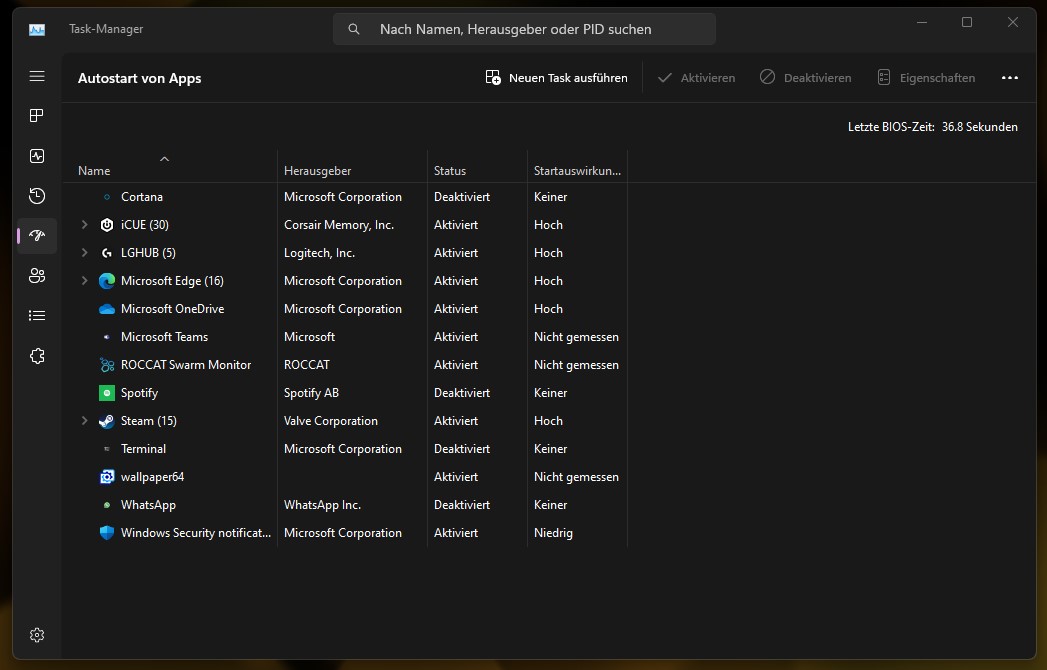Viewport: 1047px width, 670px height.
Task: Click Niedrig startup impact value
Action: 553,533
